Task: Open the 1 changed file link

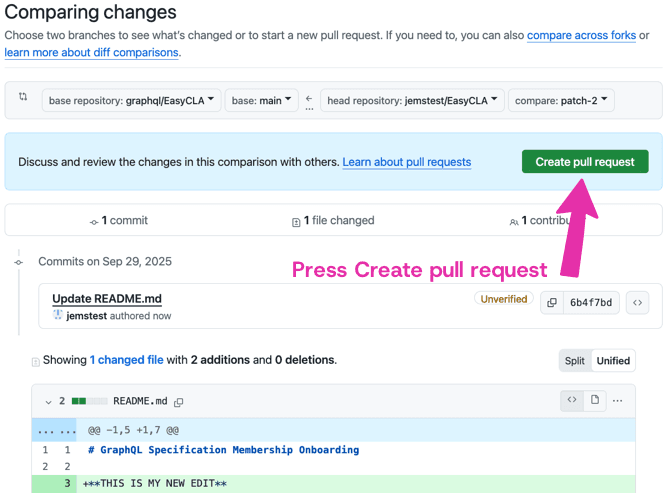Action: point(126,360)
